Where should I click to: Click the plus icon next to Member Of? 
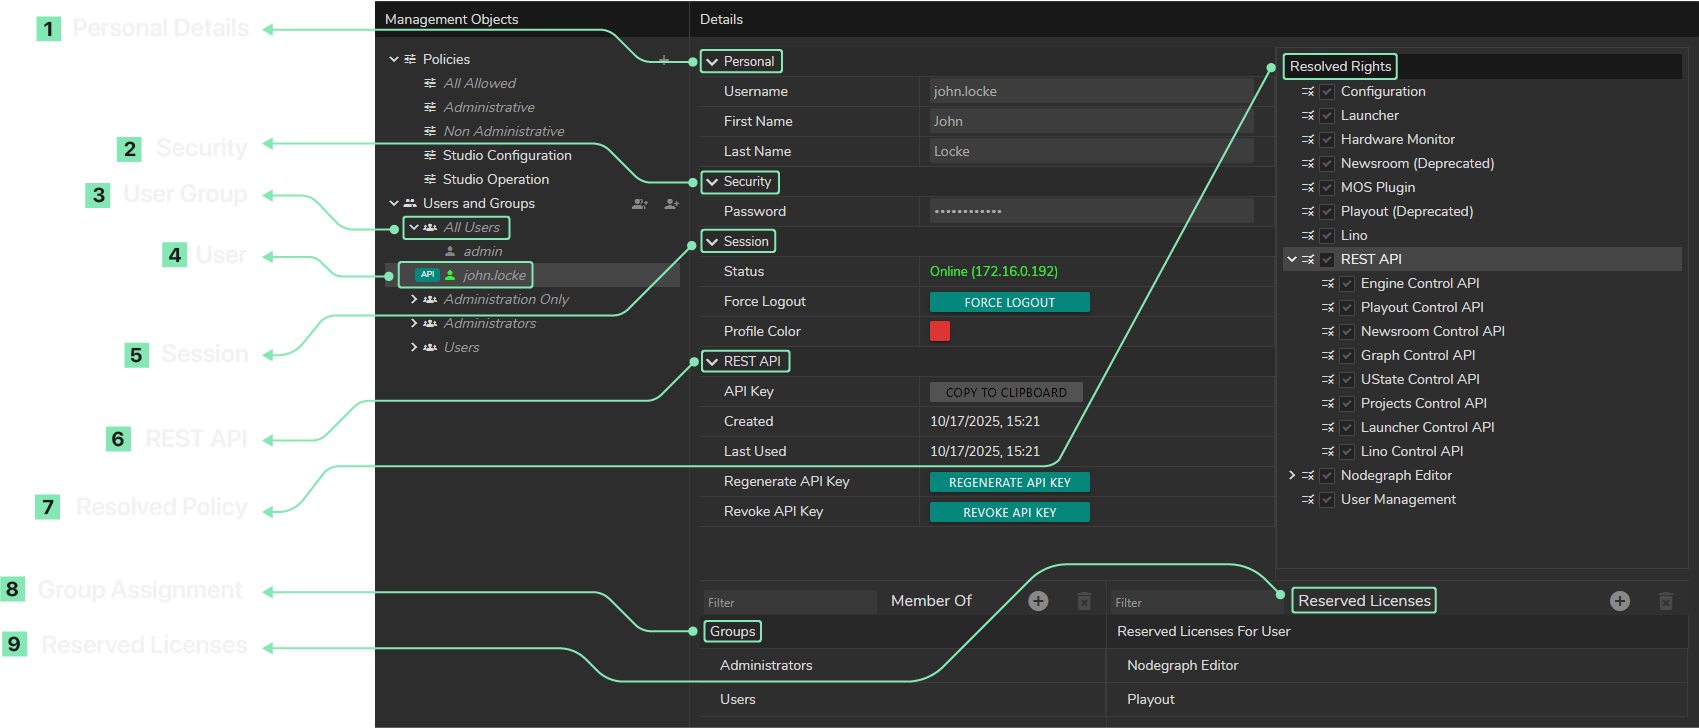[1038, 601]
